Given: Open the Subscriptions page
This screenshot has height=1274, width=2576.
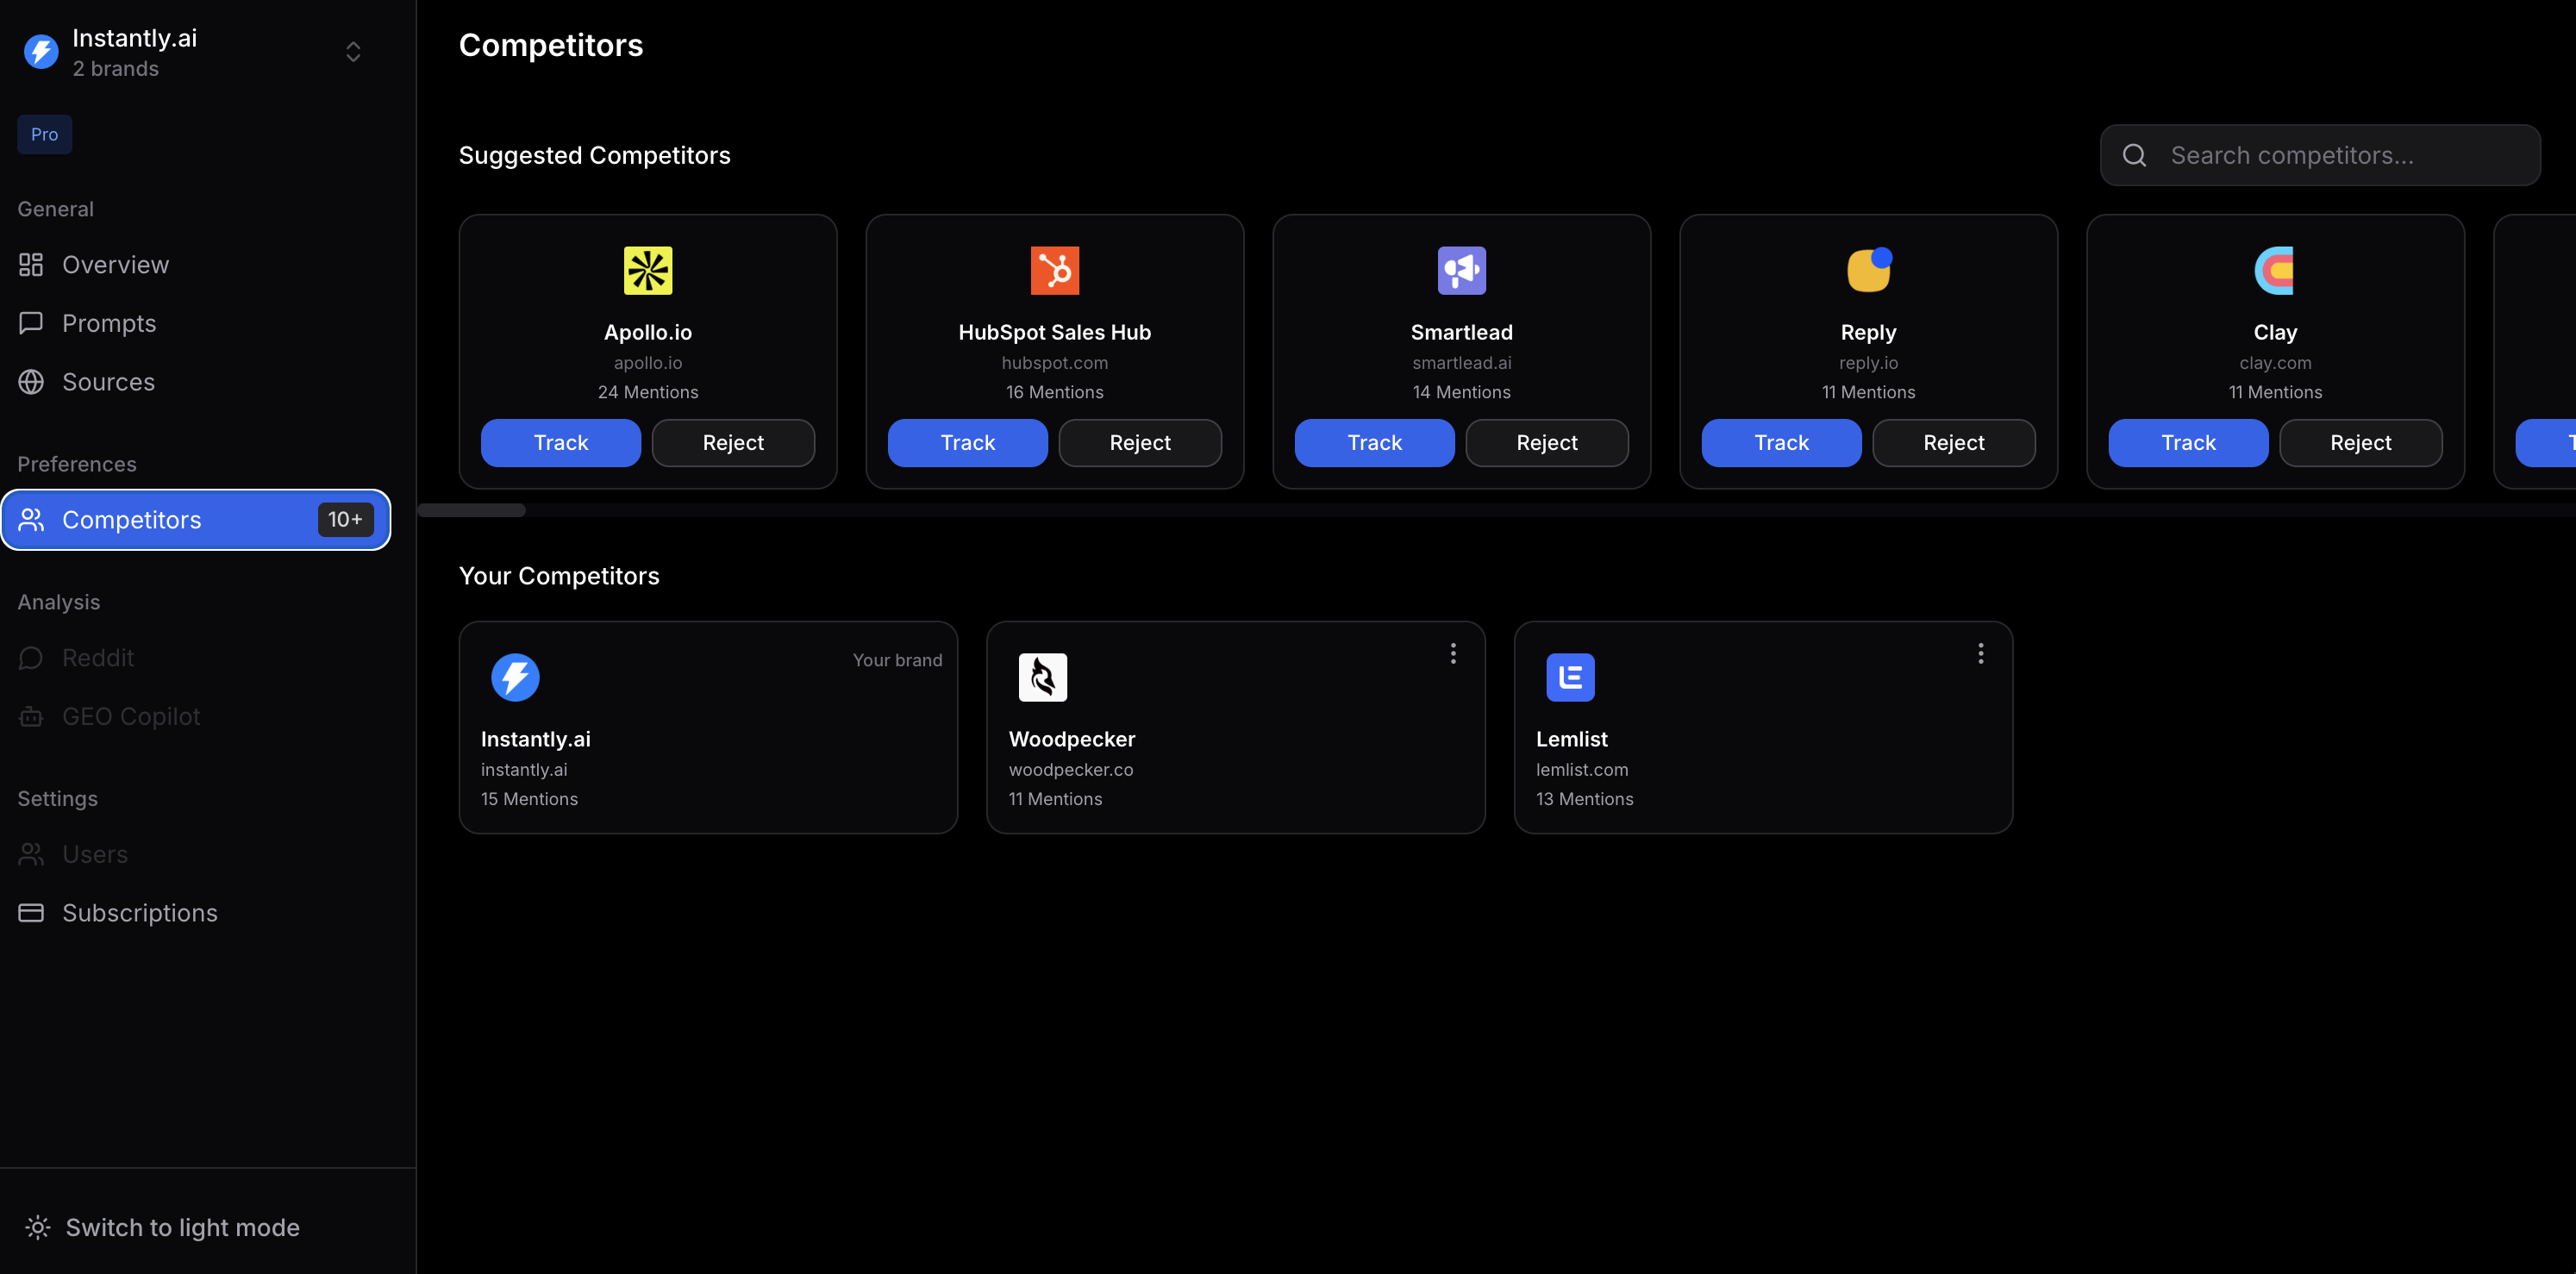Looking at the screenshot, I should point(196,913).
